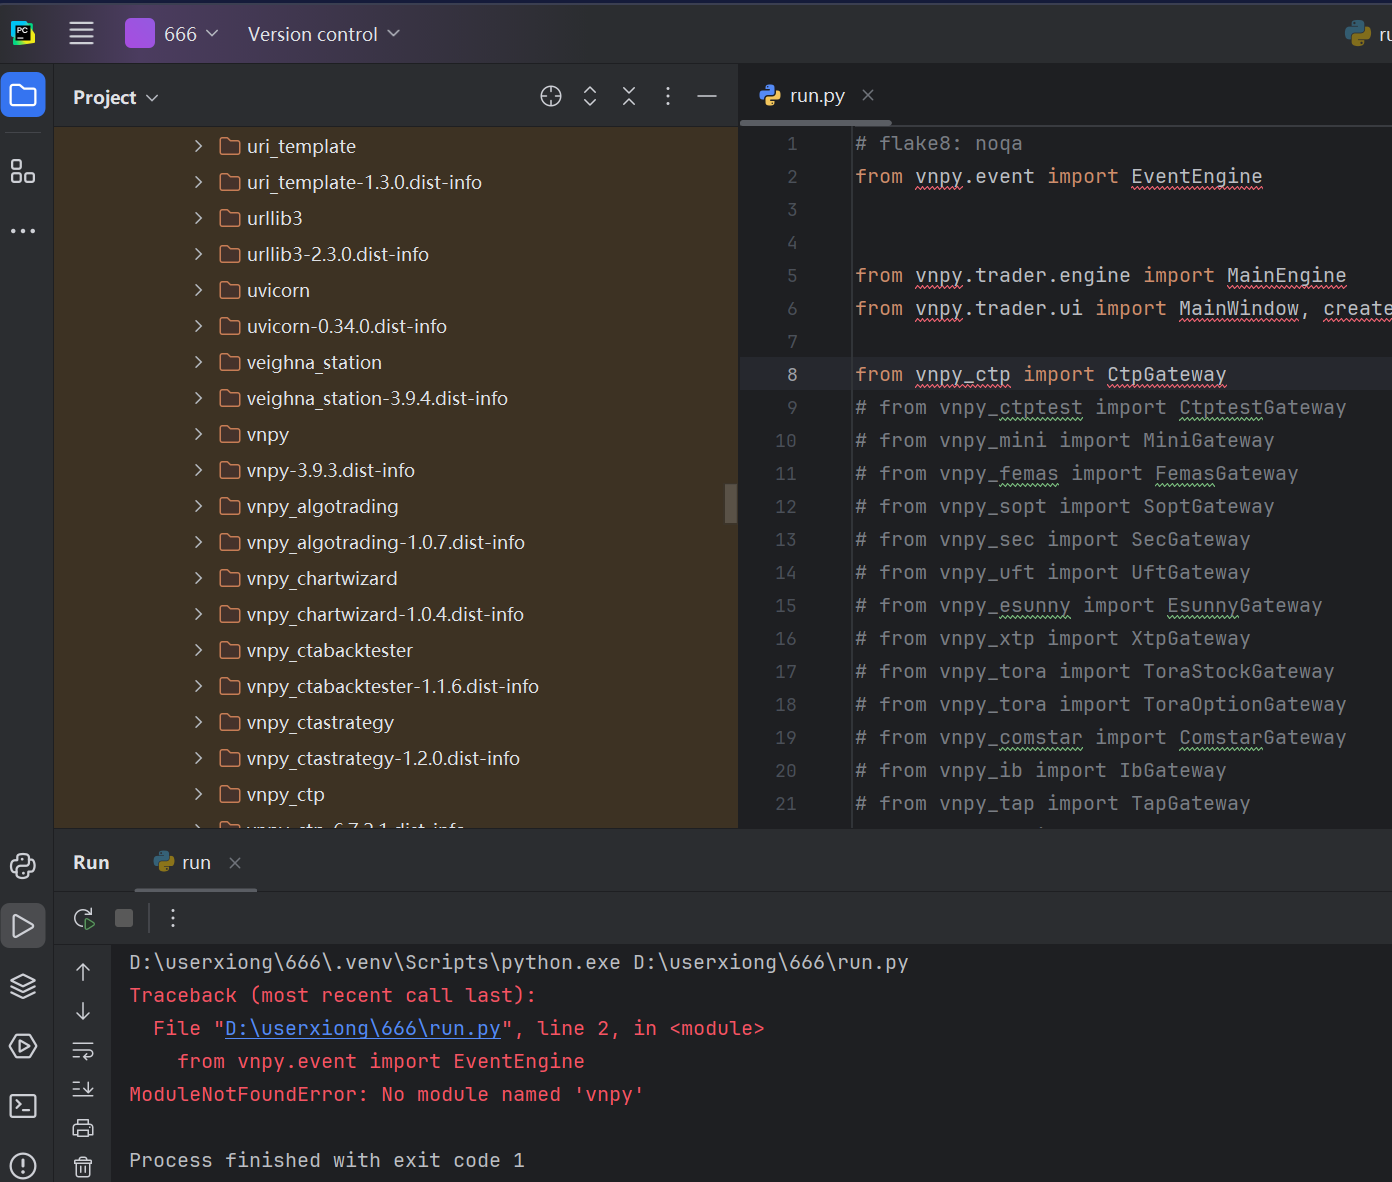Viewport: 1392px width, 1182px height.
Task: Open more Run toolbar actions
Action: [173, 918]
